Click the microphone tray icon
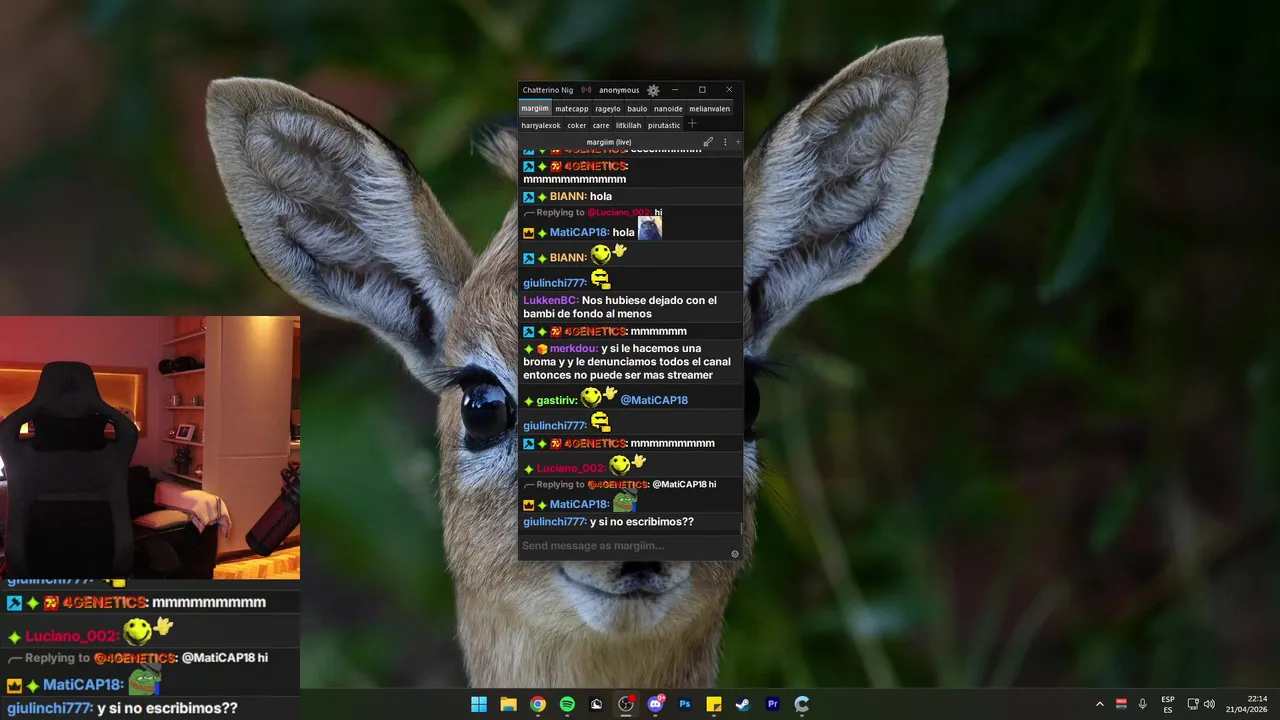1280x720 pixels. pos(1142,704)
